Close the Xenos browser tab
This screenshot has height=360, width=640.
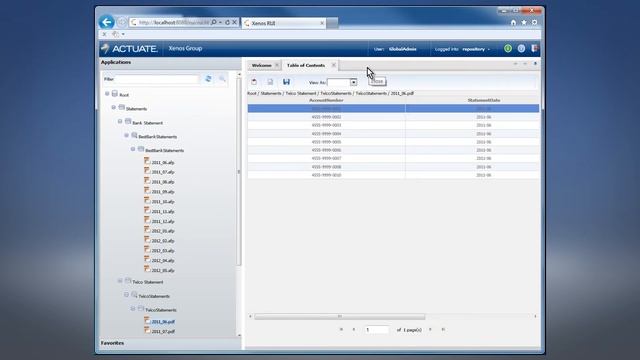click(x=322, y=23)
